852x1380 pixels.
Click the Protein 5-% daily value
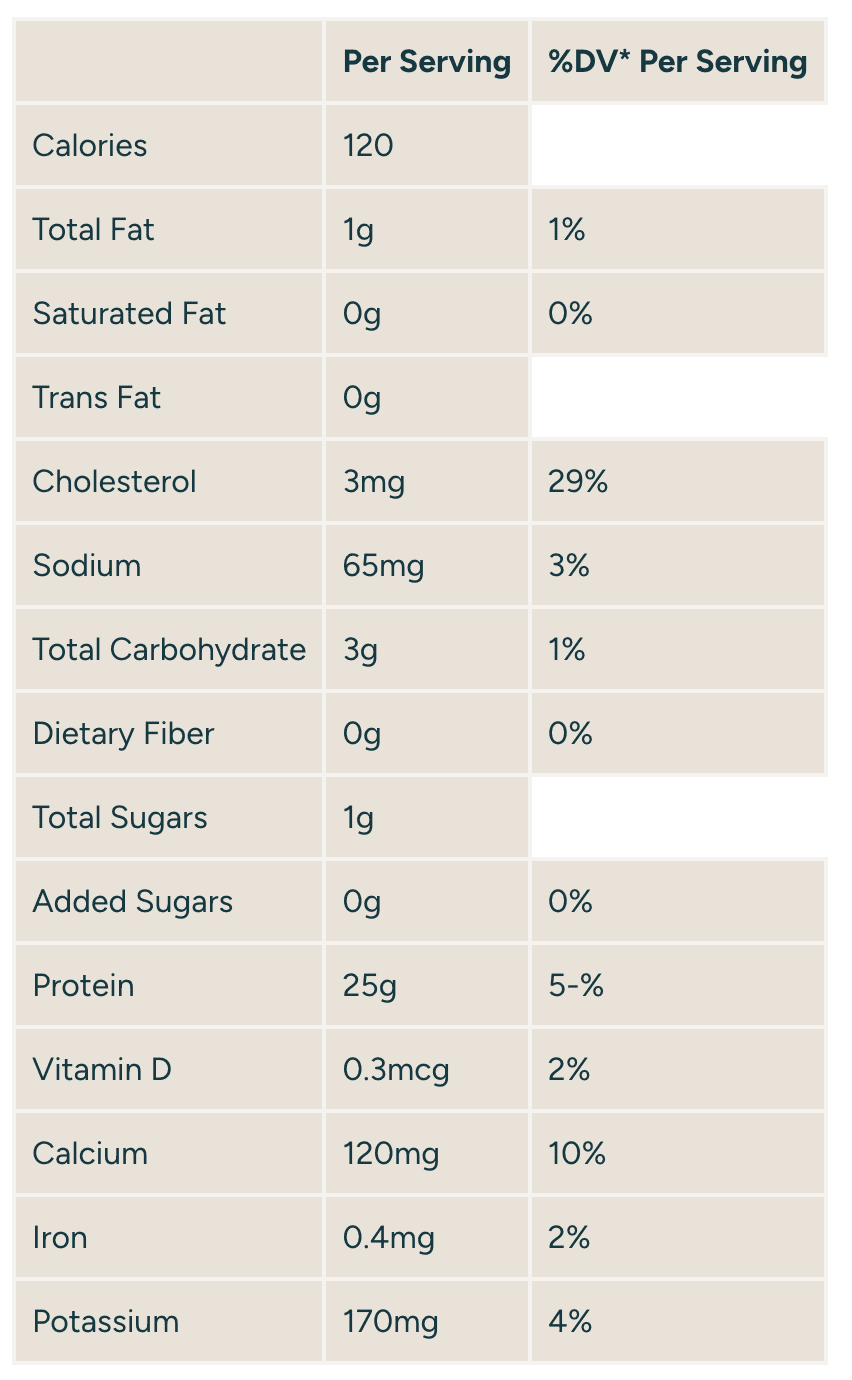click(x=576, y=986)
